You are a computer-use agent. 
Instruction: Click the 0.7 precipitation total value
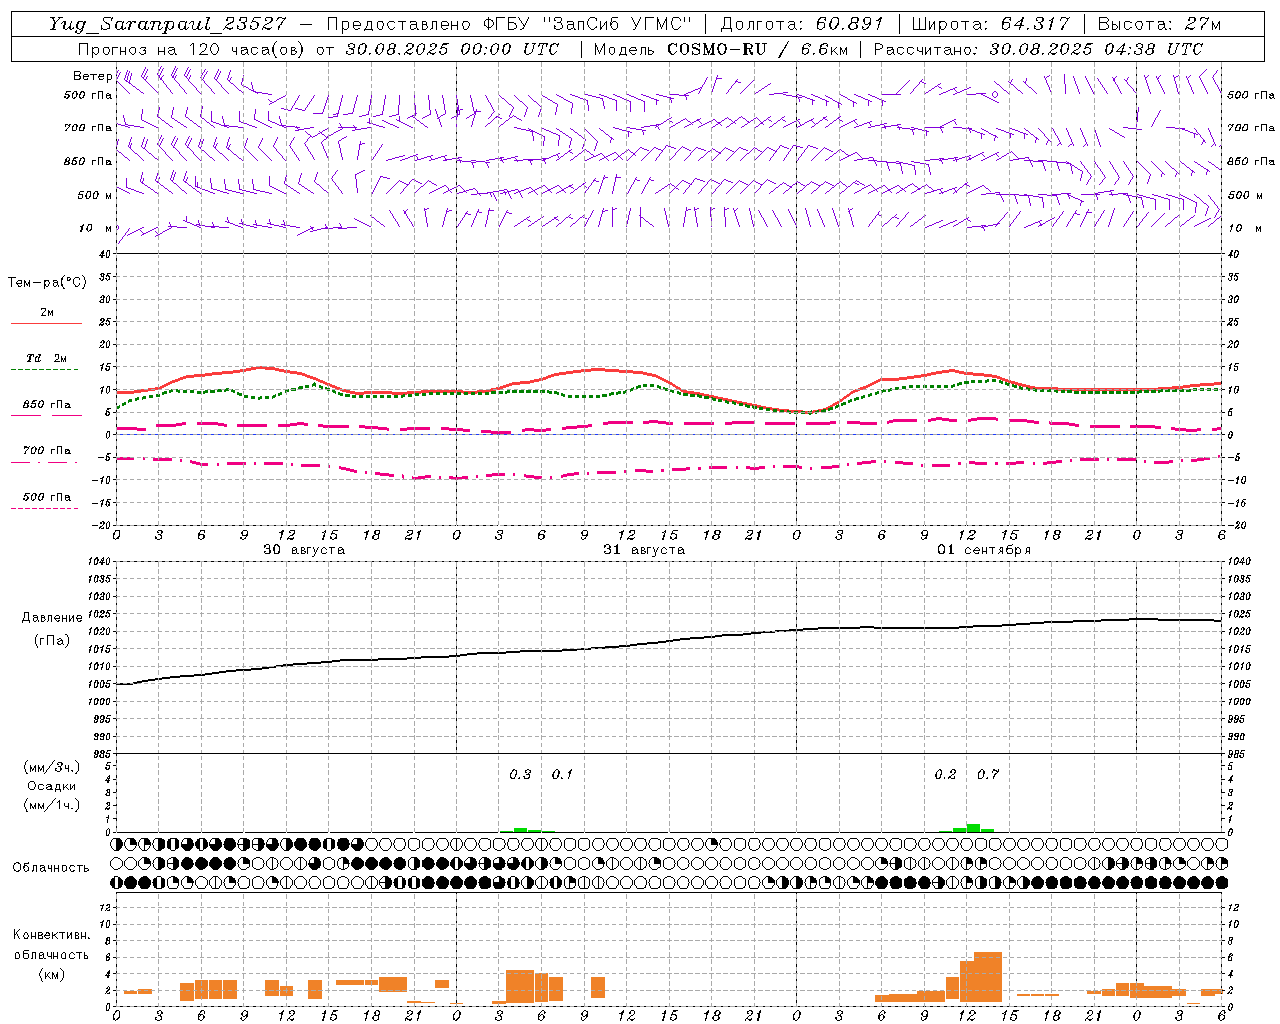988,775
